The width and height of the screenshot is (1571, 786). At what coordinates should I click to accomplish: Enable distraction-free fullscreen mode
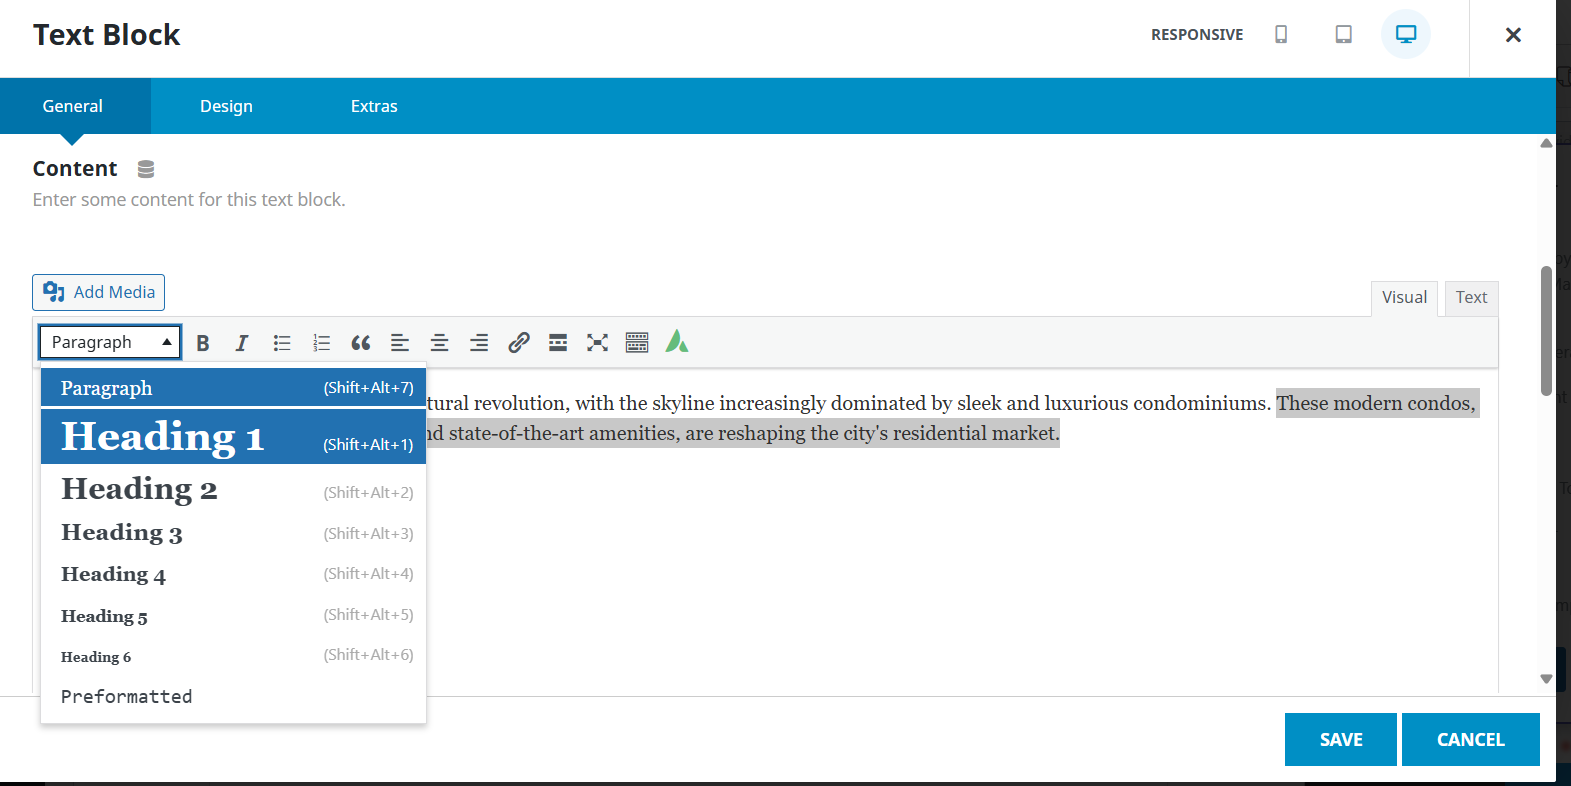[x=597, y=343]
